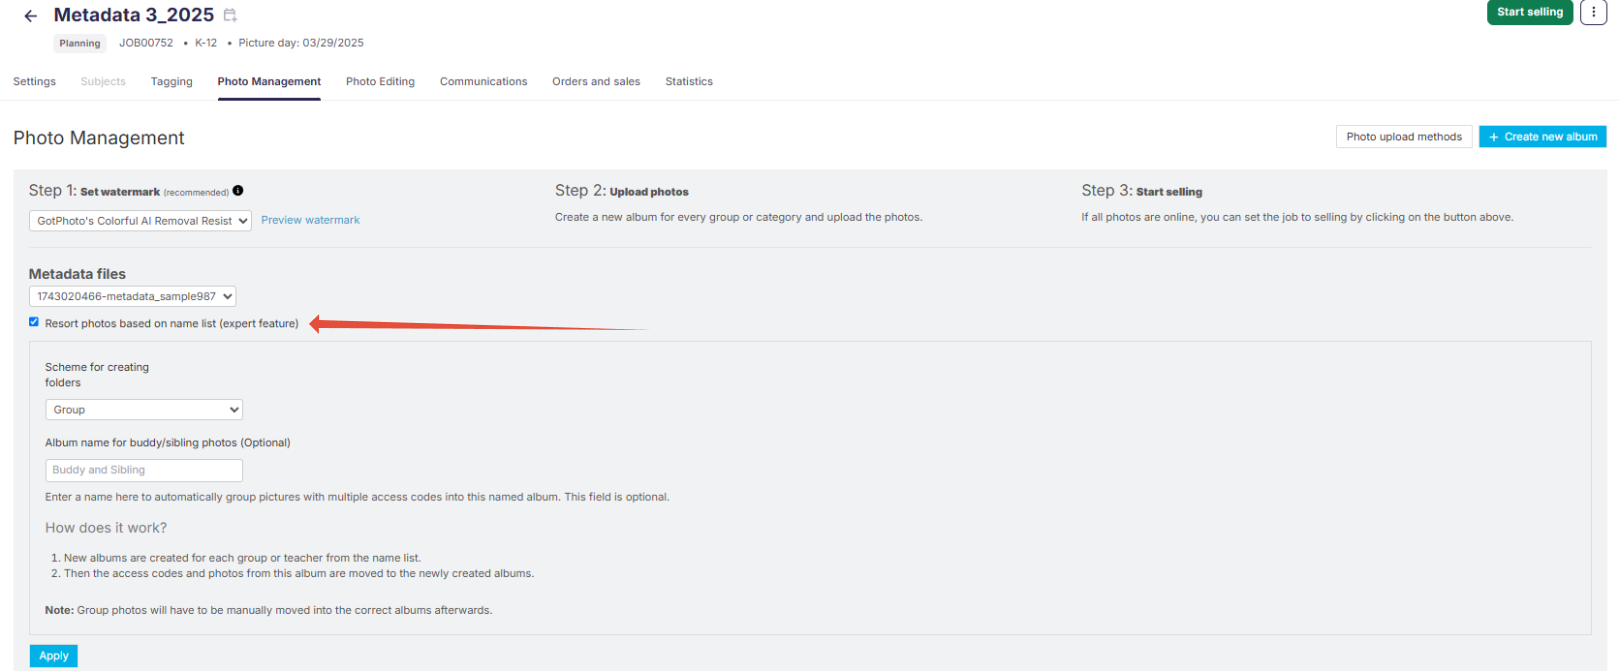
Task: Click the calendar icon beside Metadata 3_2025
Action: pos(230,15)
